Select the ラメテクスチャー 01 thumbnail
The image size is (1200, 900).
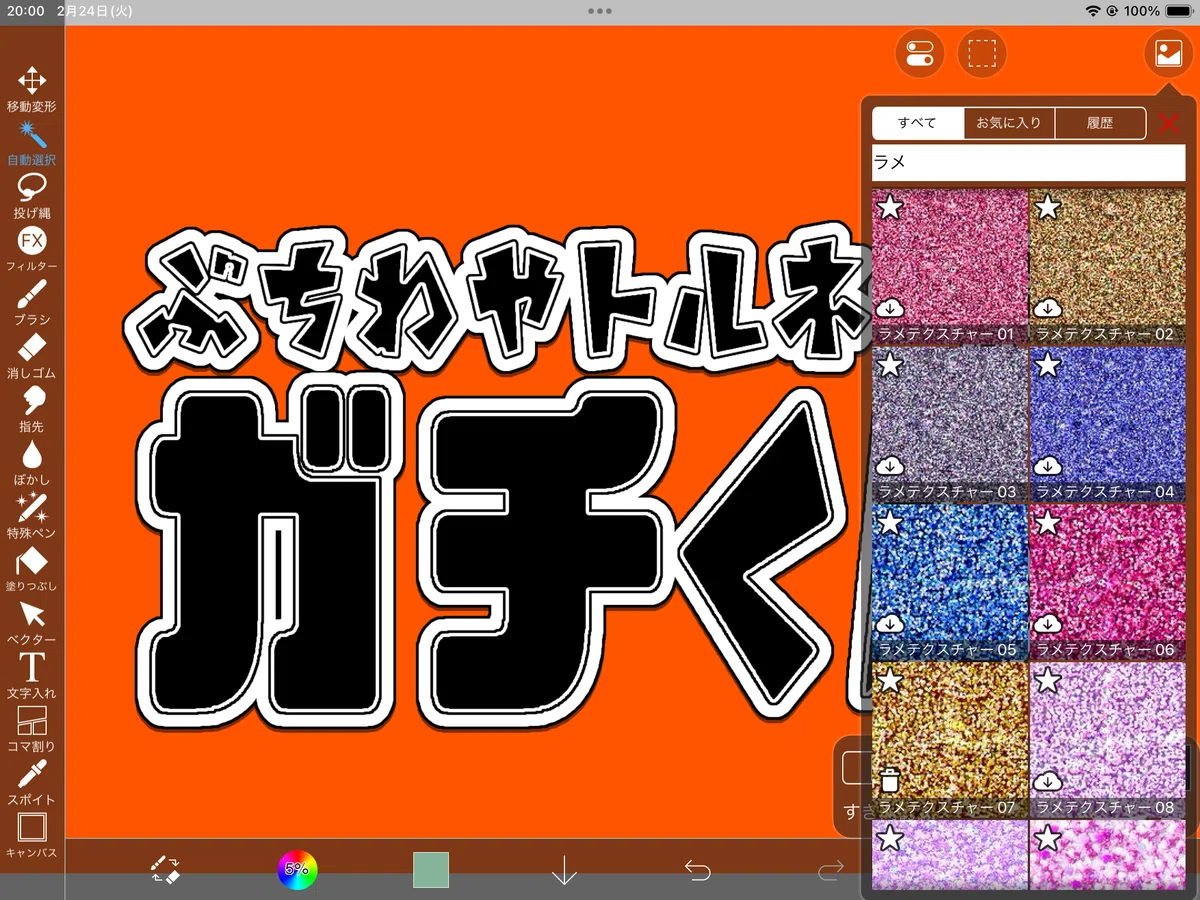coord(950,267)
